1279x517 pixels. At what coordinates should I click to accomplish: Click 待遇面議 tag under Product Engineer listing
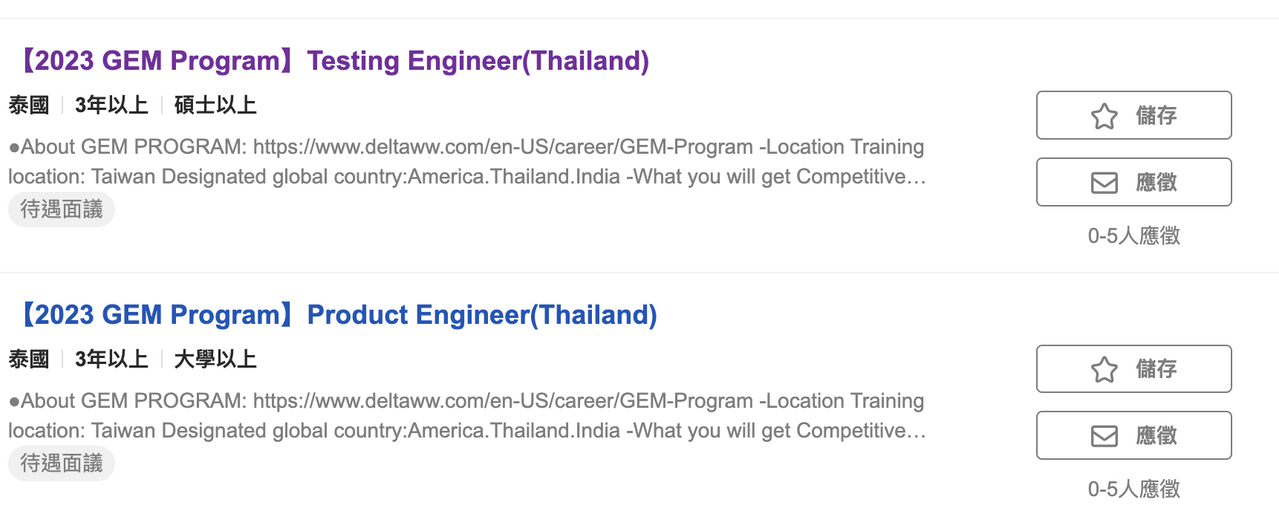pos(62,464)
